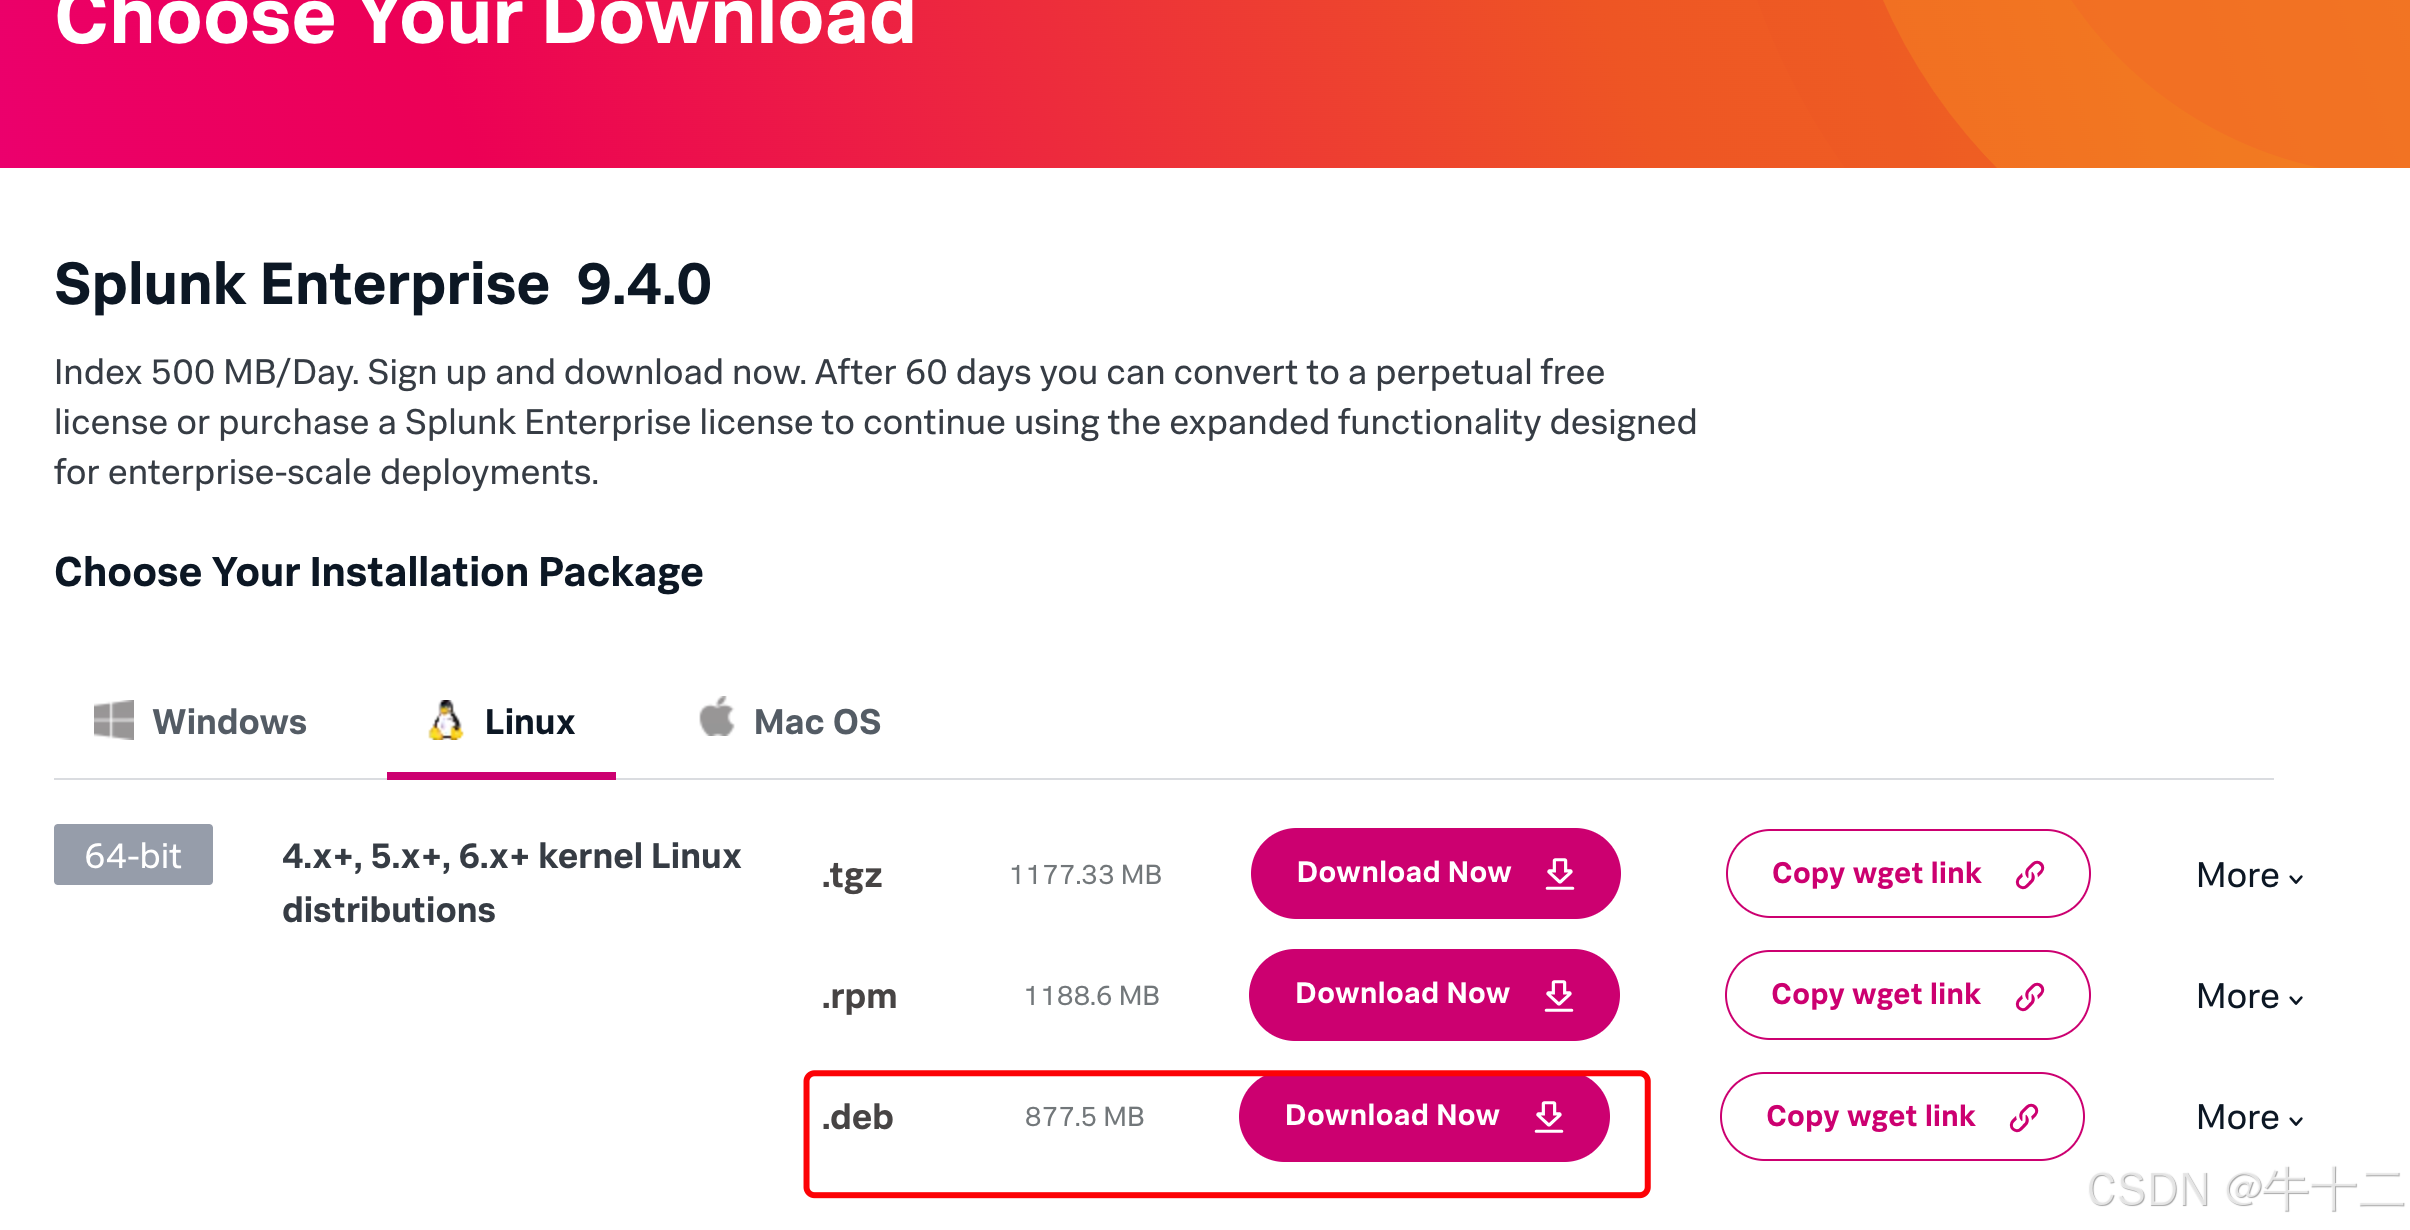The width and height of the screenshot is (2410, 1230).
Task: Click the download arrow icon for .tgz
Action: pos(1560,873)
